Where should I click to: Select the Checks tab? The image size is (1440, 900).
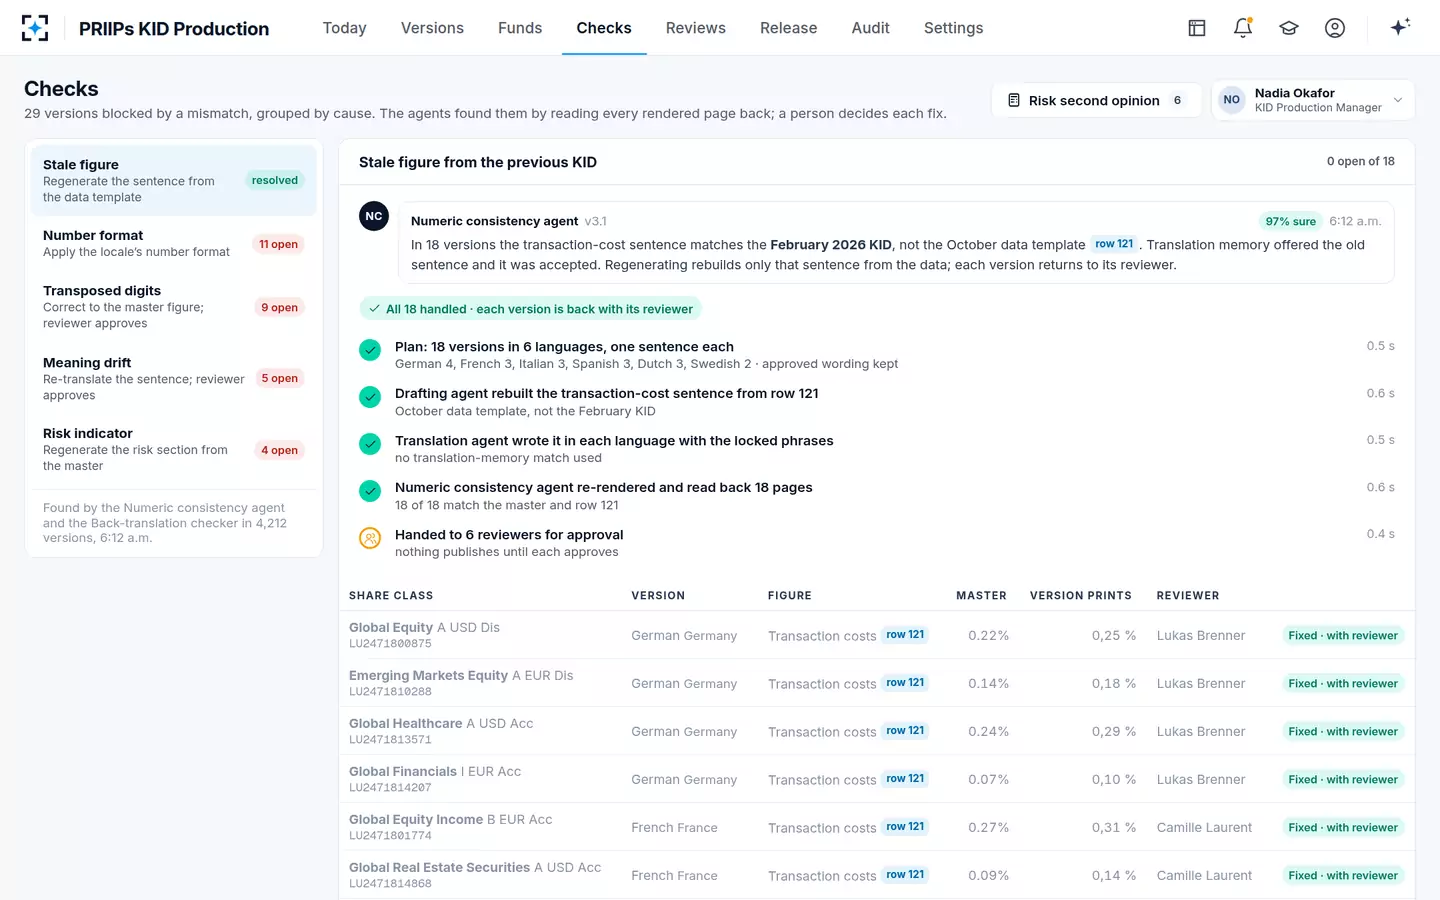click(x=604, y=28)
